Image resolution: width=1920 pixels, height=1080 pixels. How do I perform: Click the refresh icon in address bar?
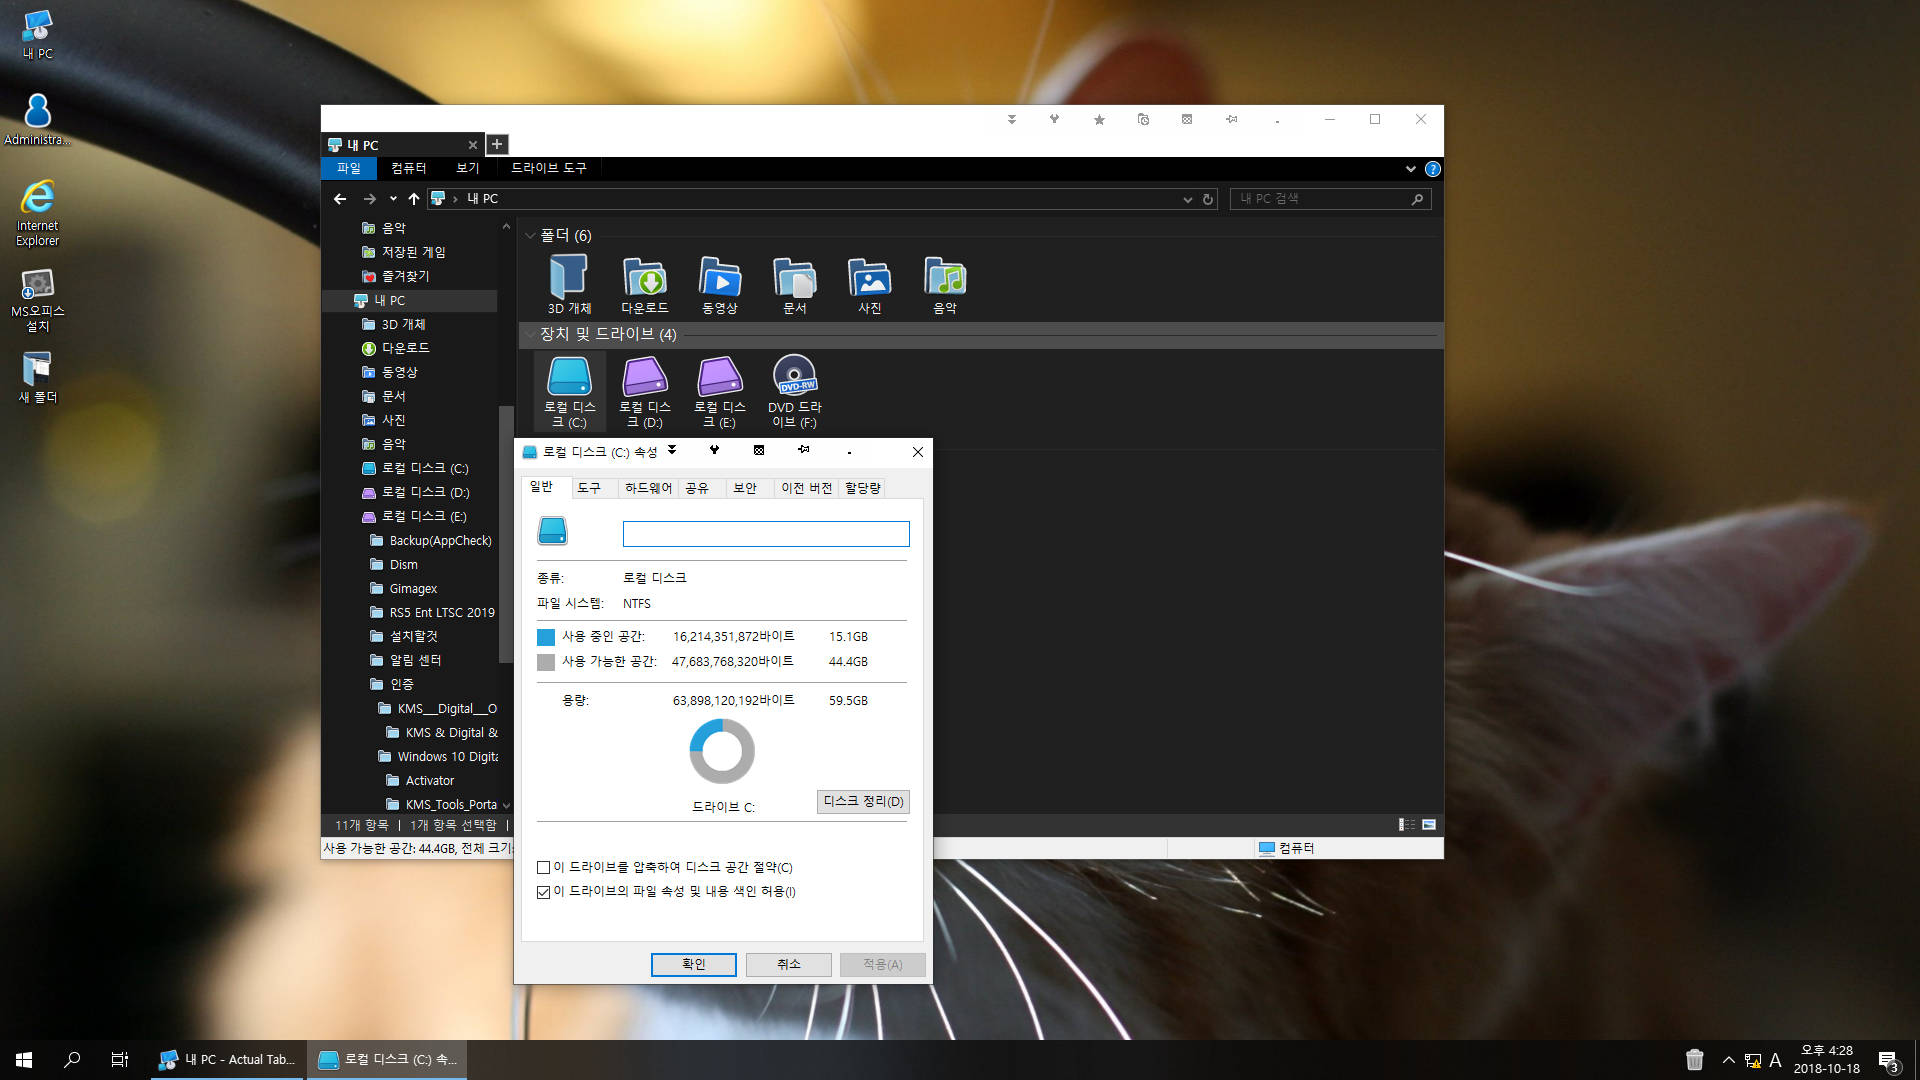tap(1208, 199)
